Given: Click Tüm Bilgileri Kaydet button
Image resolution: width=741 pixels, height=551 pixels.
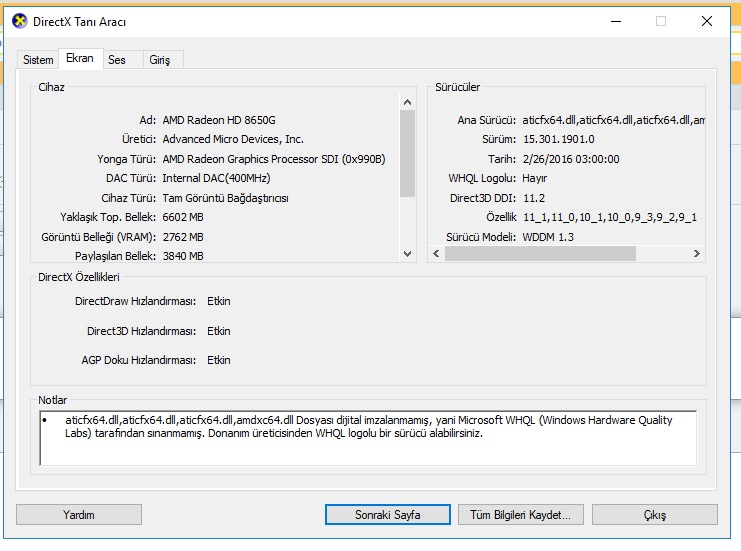Looking at the screenshot, I should click(x=520, y=515).
